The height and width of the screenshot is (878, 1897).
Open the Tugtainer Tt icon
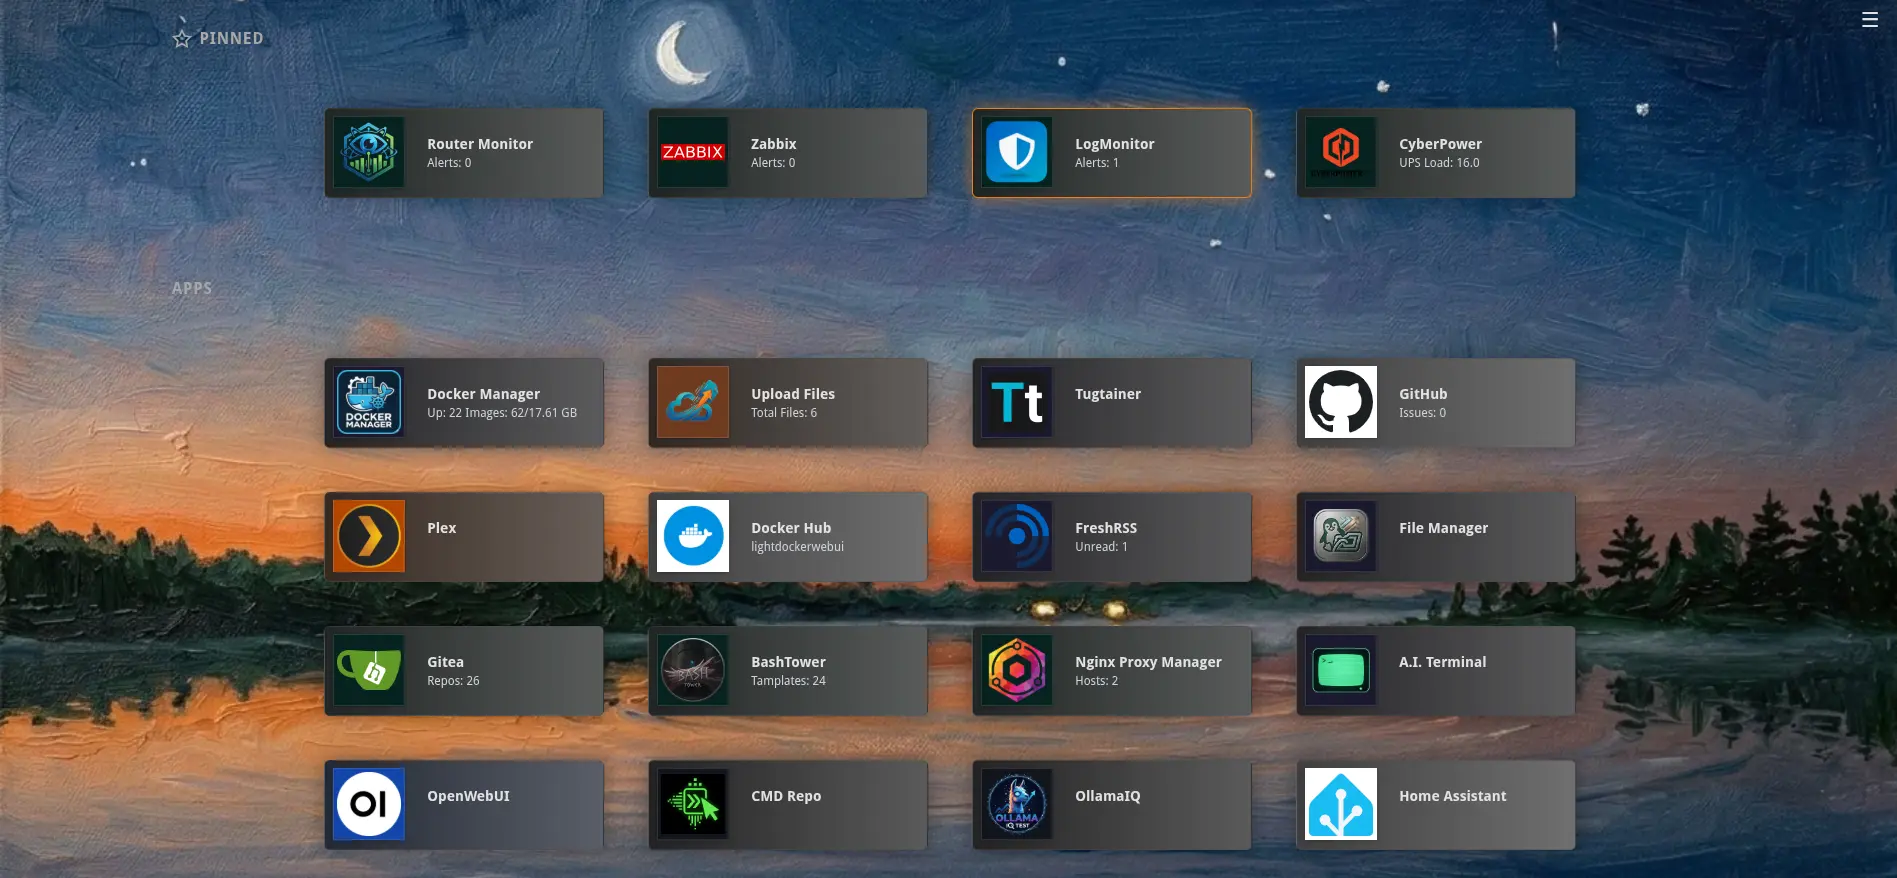coord(1017,402)
